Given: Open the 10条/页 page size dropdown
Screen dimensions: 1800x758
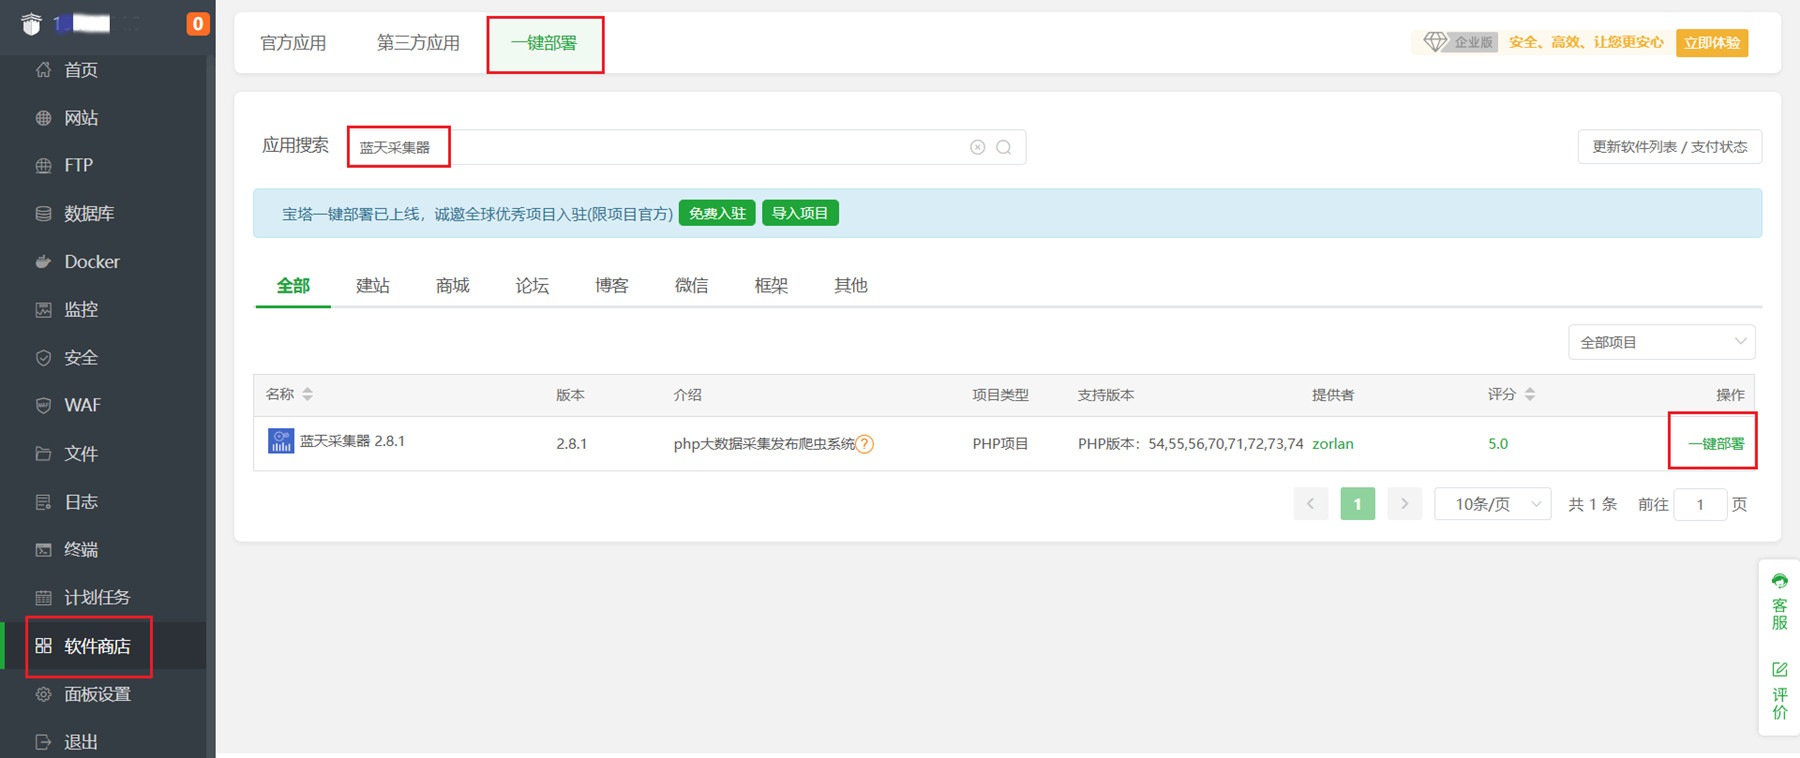Looking at the screenshot, I should pos(1493,504).
